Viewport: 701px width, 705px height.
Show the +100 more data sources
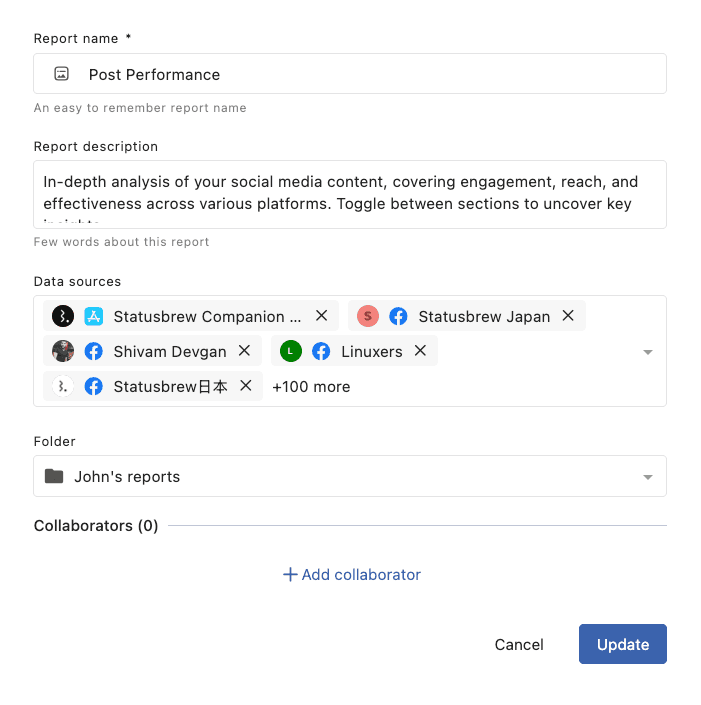point(311,387)
